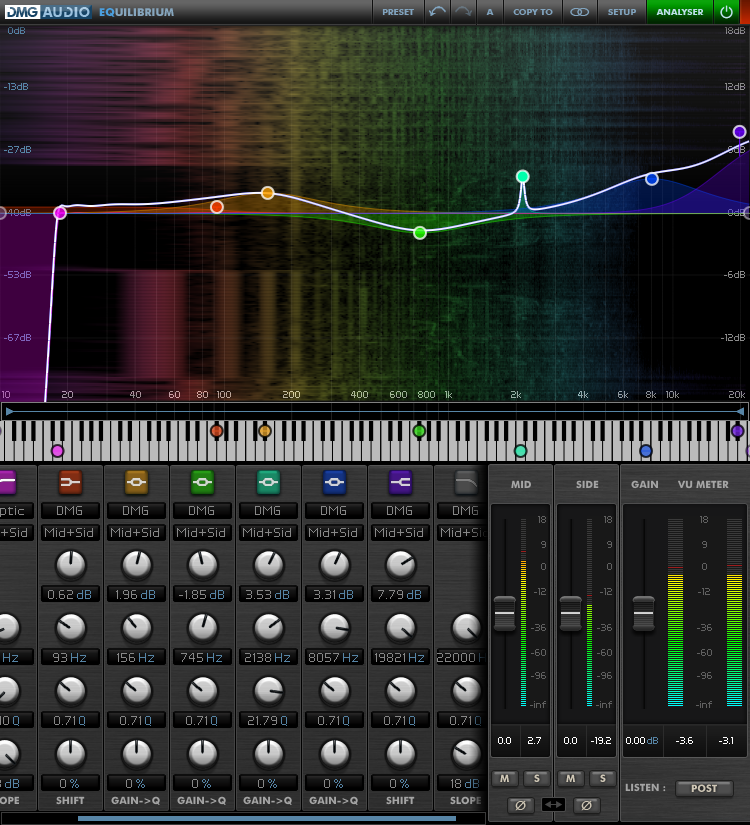Toggle the plugin power bypass button
Viewport: 750px width, 825px height.
[726, 12]
